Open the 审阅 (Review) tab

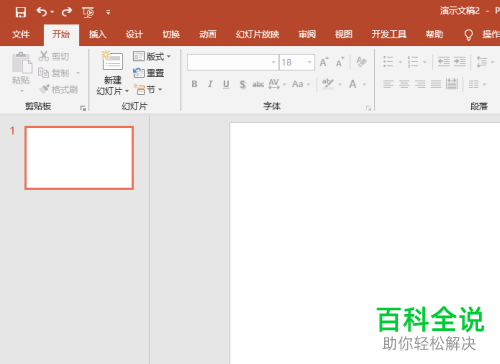[307, 34]
